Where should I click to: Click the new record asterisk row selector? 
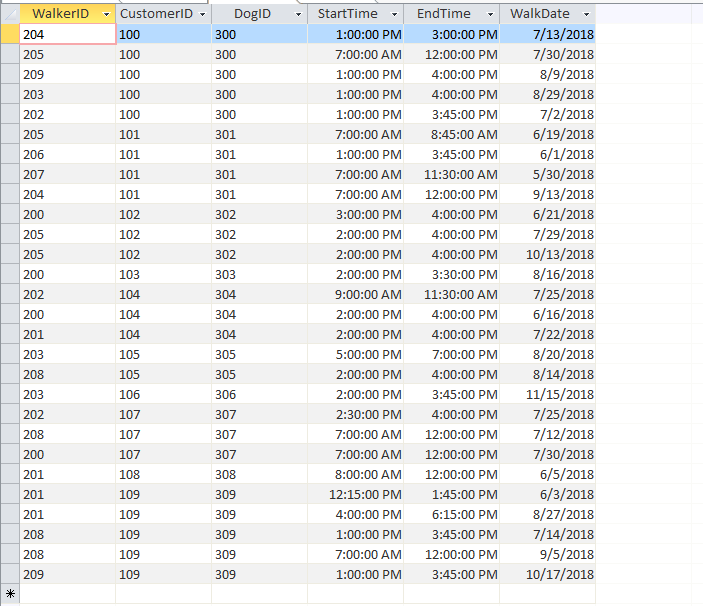(x=10, y=594)
